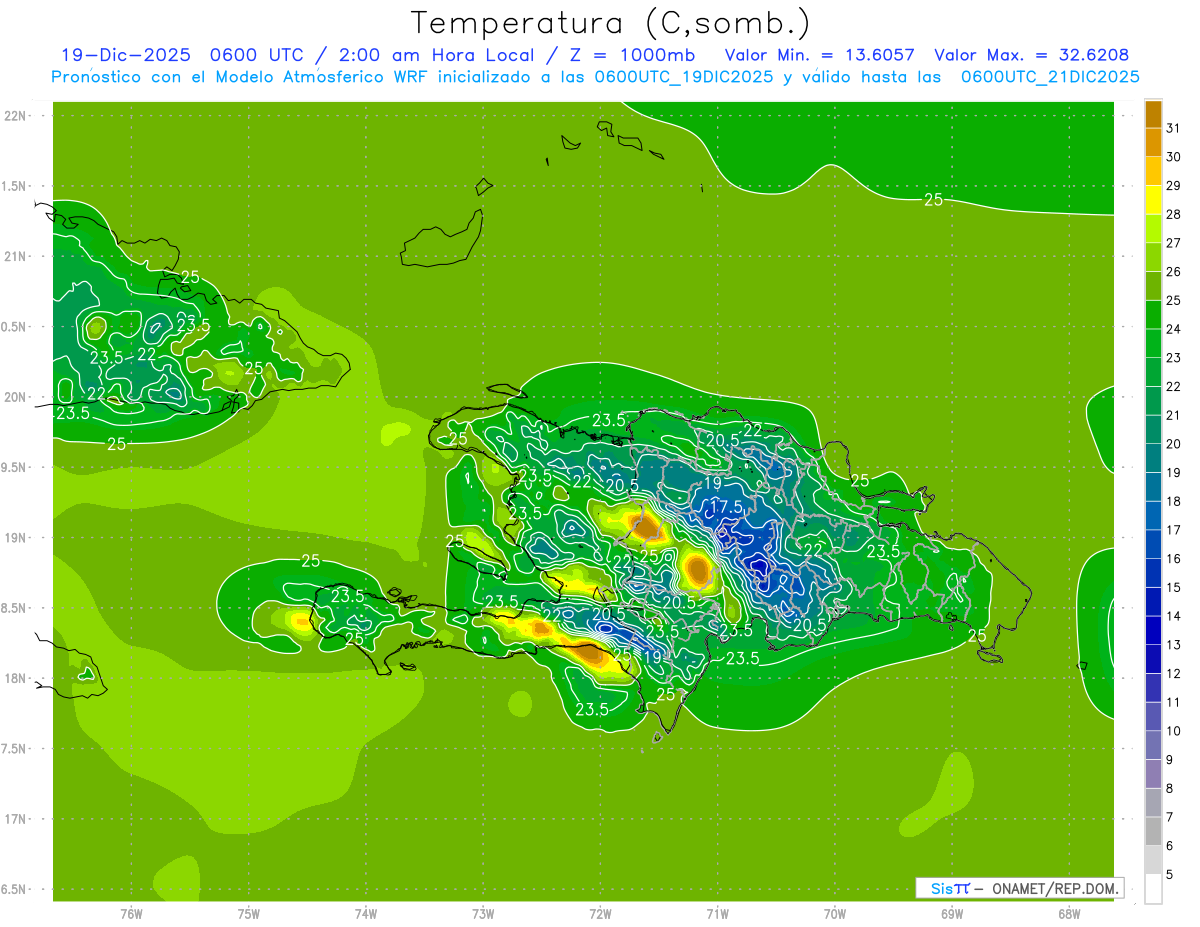Screen dimensions: 1200x927
Task: Click the dark blue swatch between 13 and 14
Action: 1153,630
